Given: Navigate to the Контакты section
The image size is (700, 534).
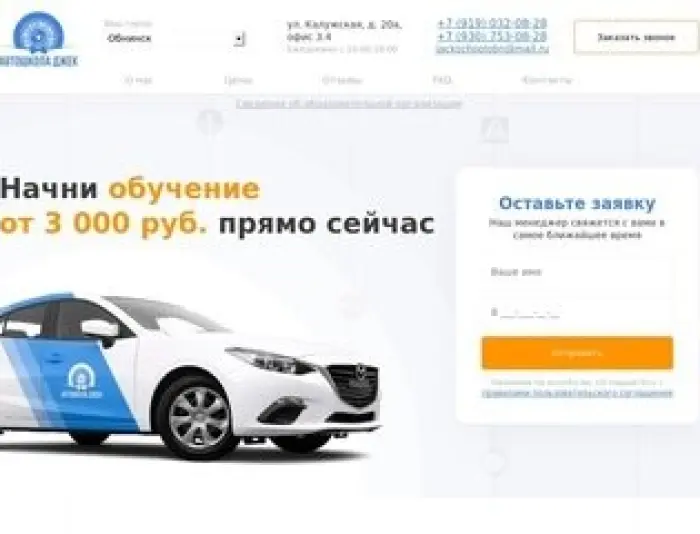Looking at the screenshot, I should [546, 80].
